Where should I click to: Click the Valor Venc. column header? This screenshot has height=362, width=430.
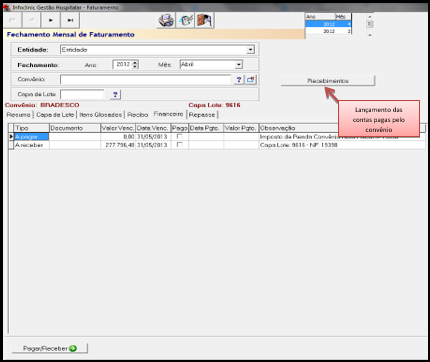point(118,128)
